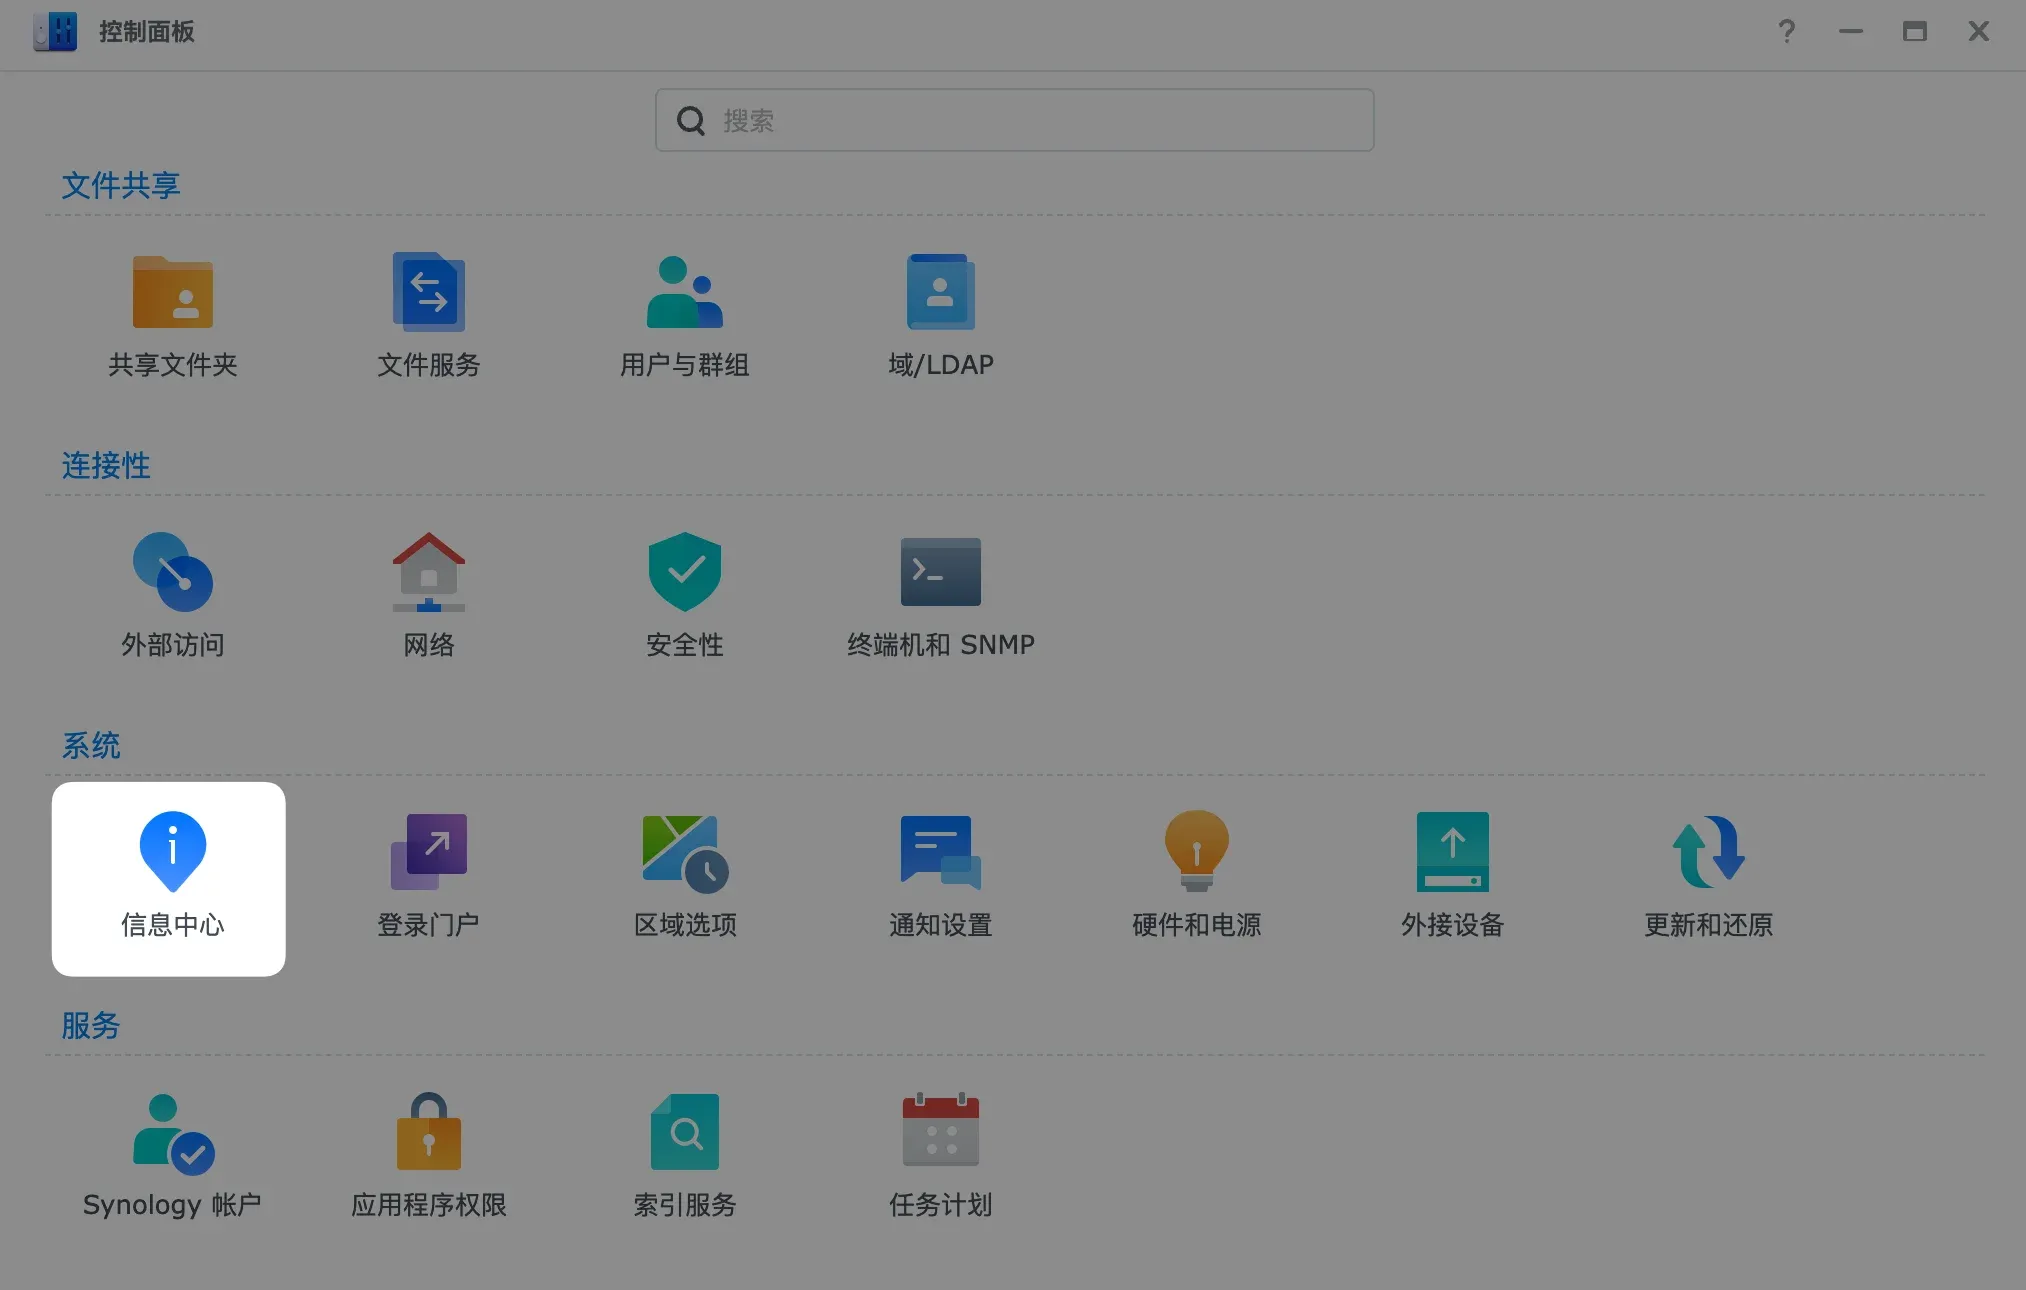Focus the 搜索 search input field
Image resolution: width=2026 pixels, height=1290 pixels.
coord(1014,120)
